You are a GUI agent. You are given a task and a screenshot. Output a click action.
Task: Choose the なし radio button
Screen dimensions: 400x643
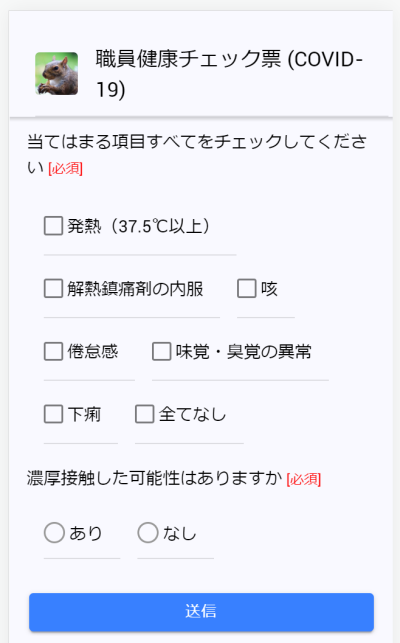pos(148,533)
